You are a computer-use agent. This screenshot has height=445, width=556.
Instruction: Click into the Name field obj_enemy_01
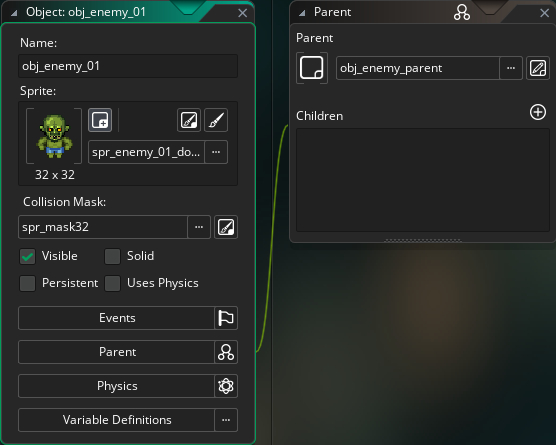click(128, 66)
